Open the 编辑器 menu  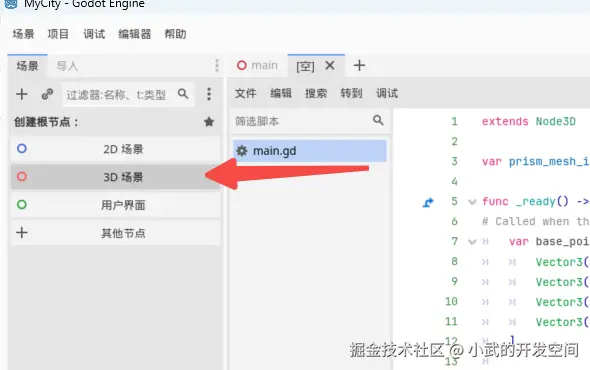click(x=135, y=34)
